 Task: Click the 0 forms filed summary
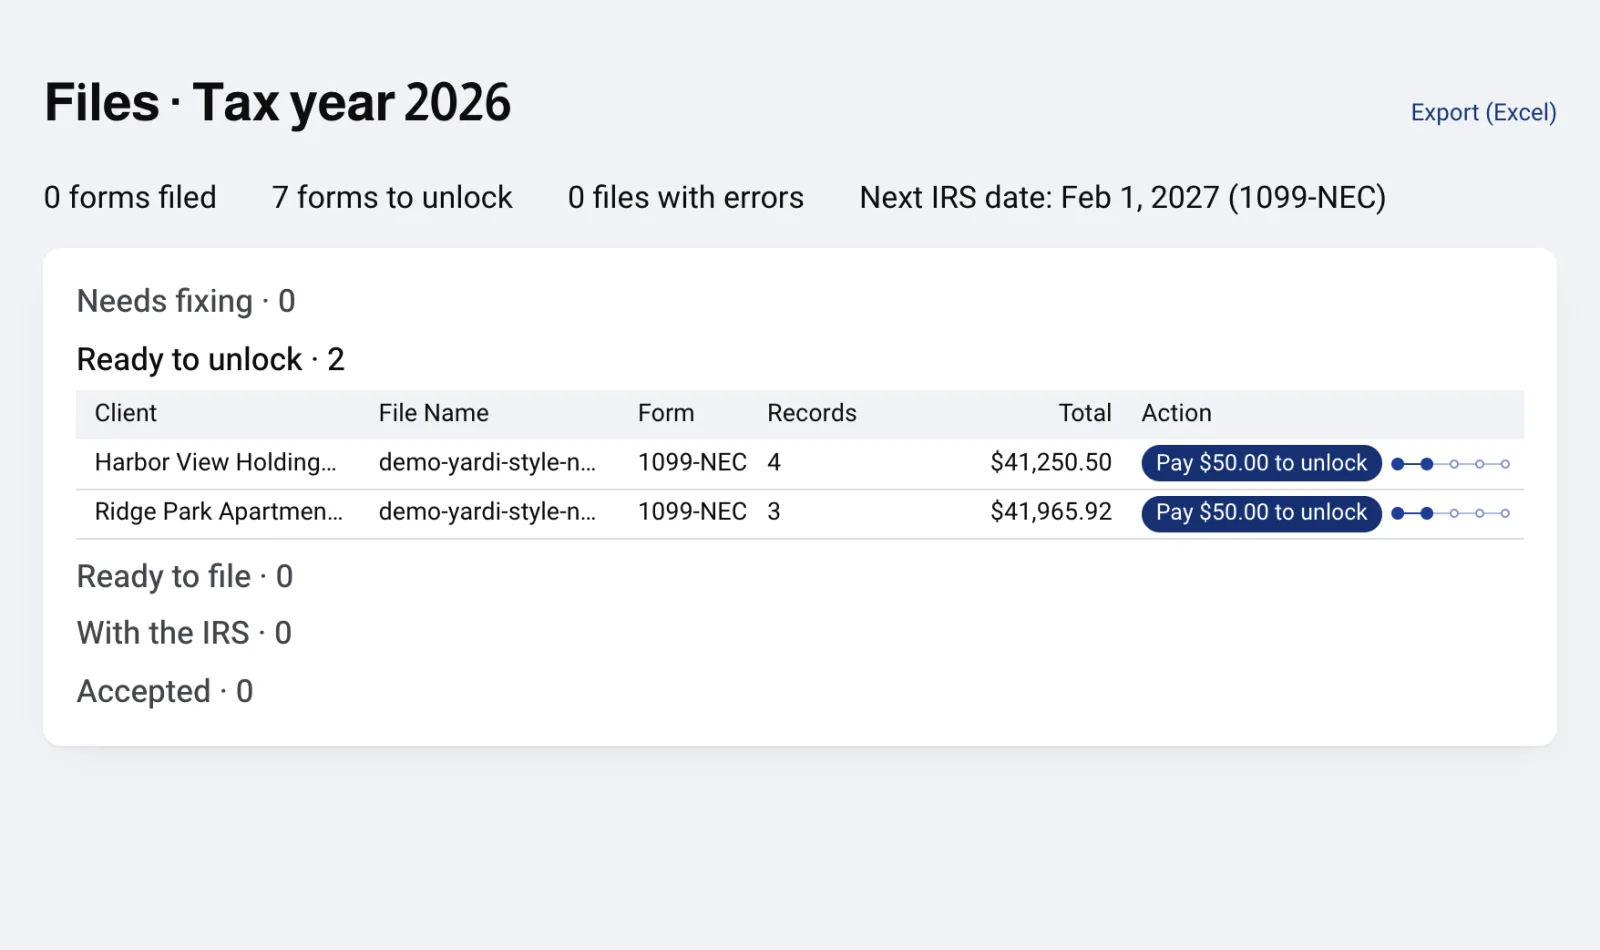130,197
